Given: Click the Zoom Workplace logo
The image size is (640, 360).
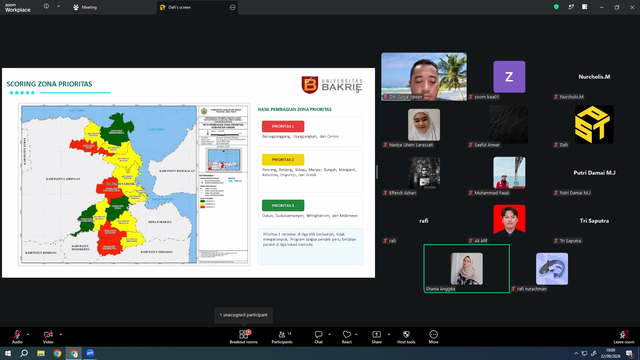Looking at the screenshot, I should (x=18, y=8).
